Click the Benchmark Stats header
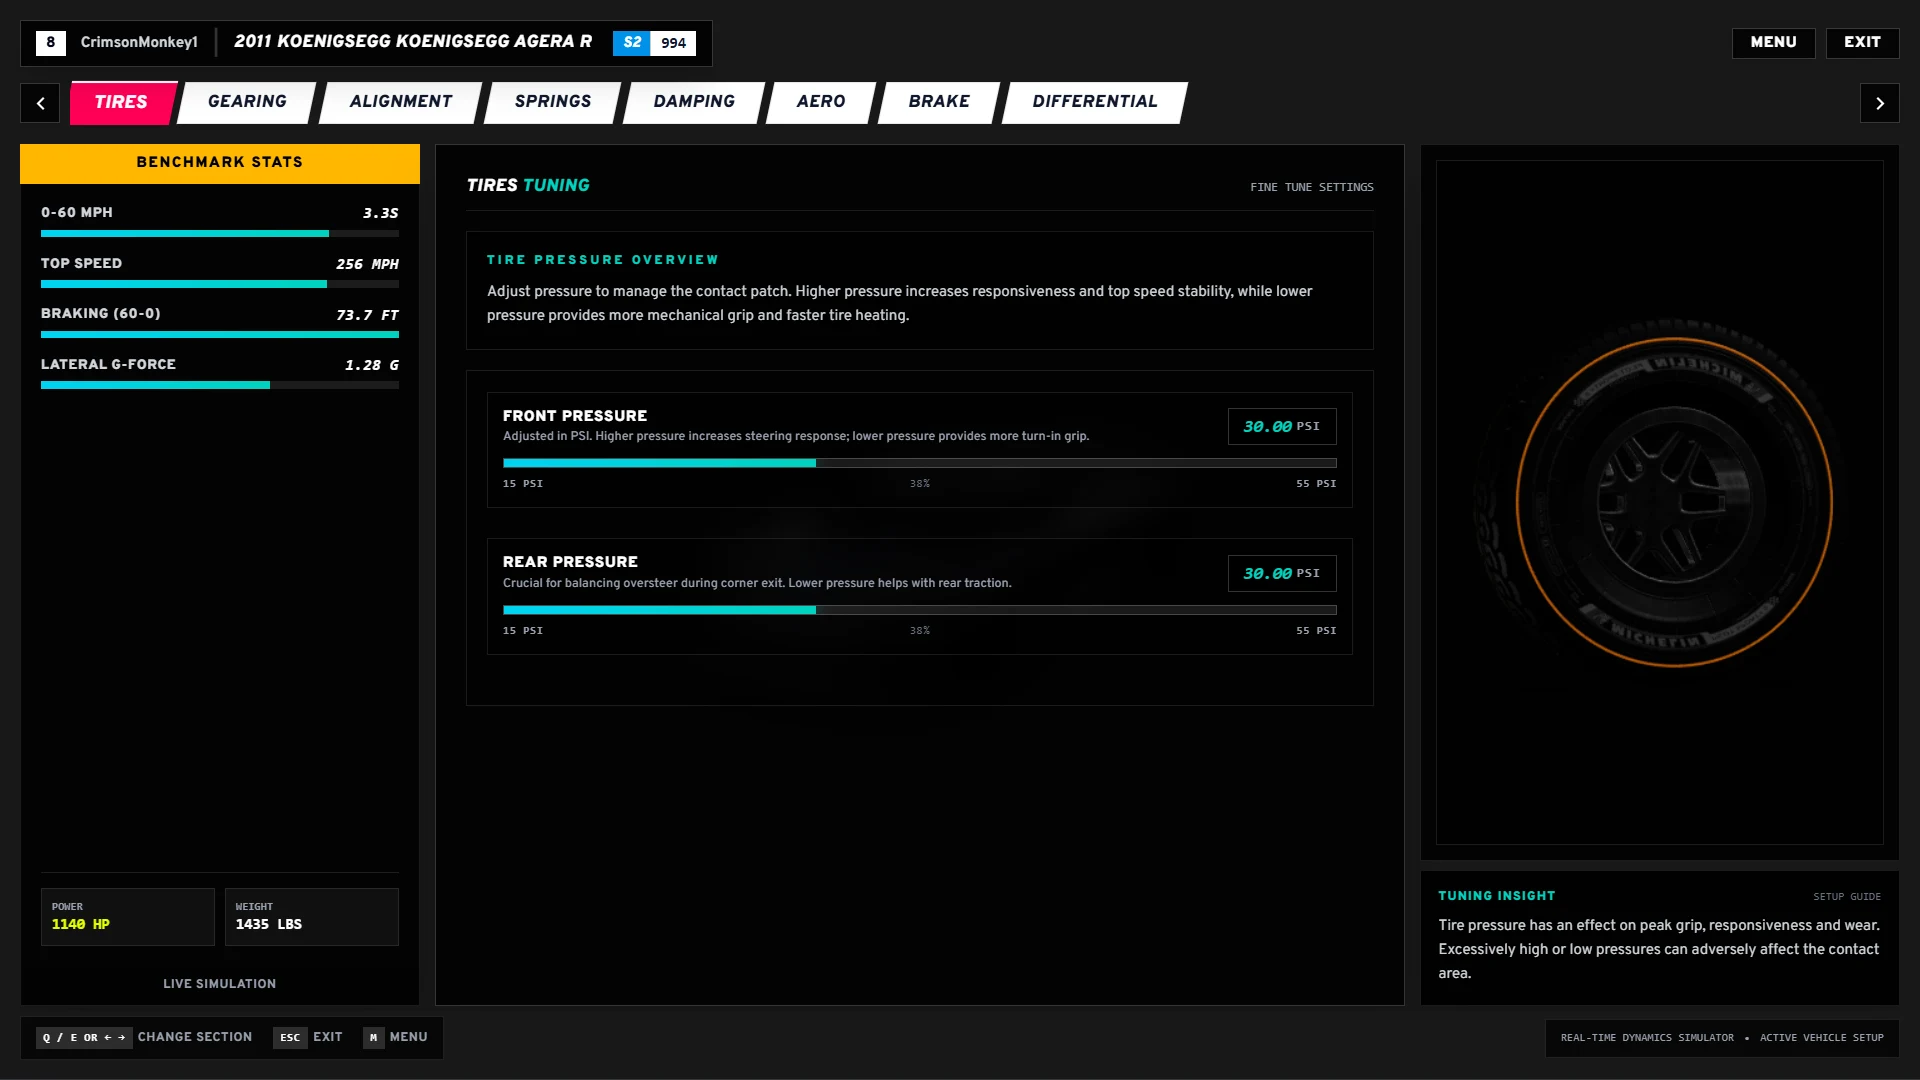This screenshot has width=1920, height=1080. [x=220, y=163]
